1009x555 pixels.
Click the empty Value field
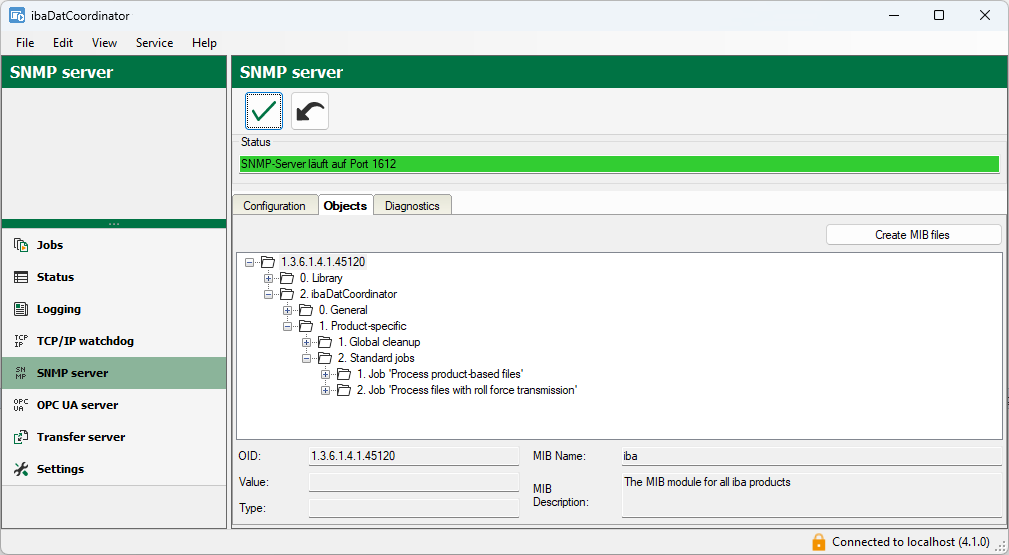[x=414, y=482]
